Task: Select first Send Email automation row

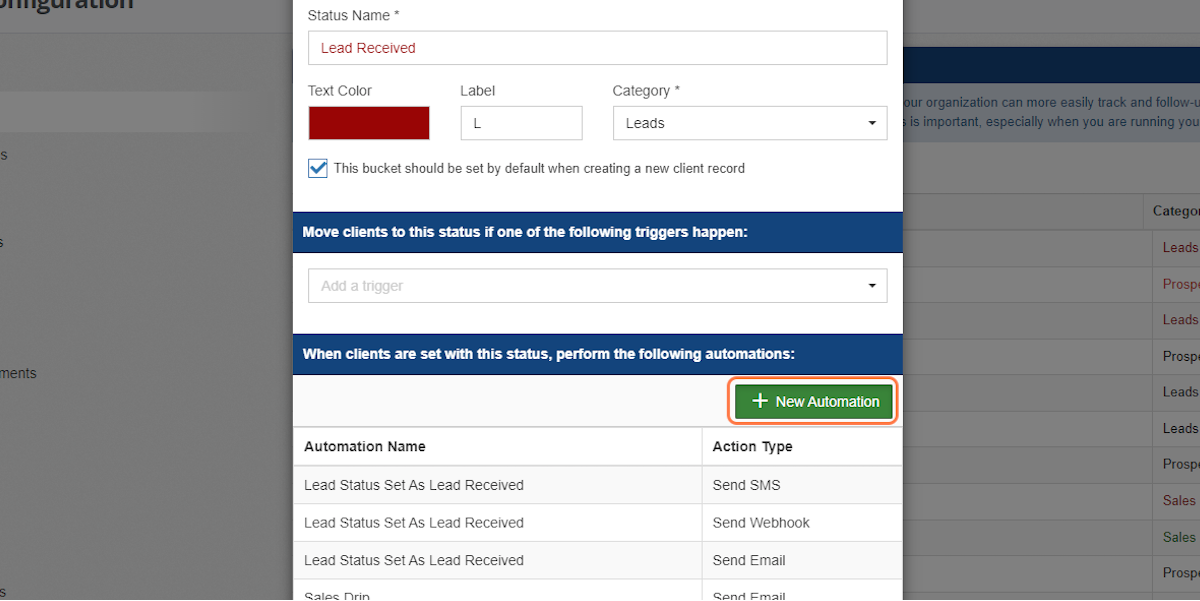Action: 597,560
